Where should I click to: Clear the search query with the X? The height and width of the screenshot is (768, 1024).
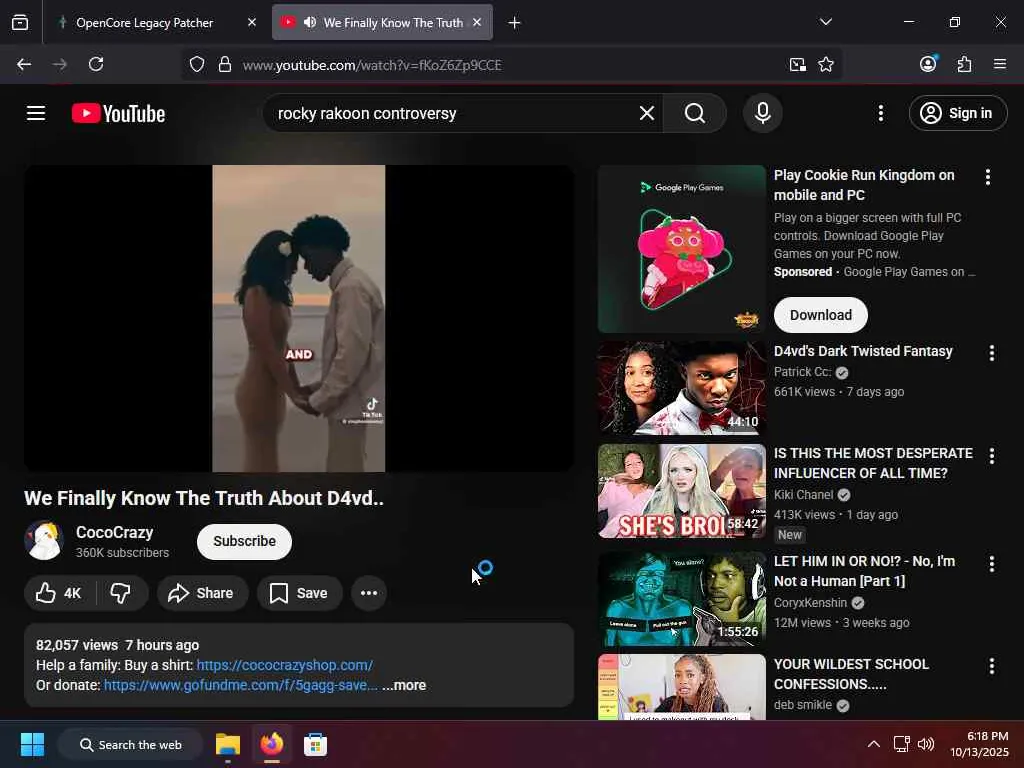tap(647, 113)
